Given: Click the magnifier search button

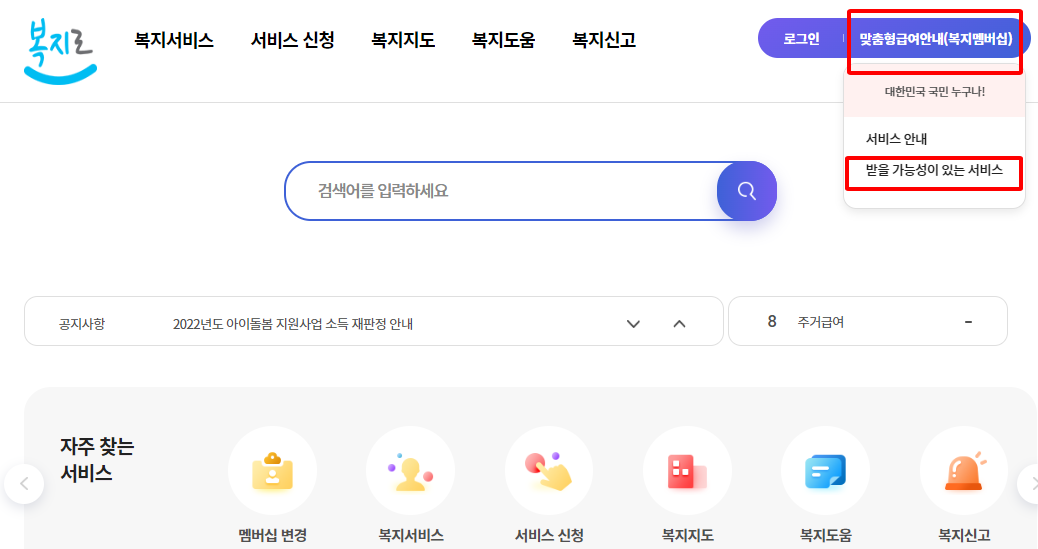Looking at the screenshot, I should point(747,191).
